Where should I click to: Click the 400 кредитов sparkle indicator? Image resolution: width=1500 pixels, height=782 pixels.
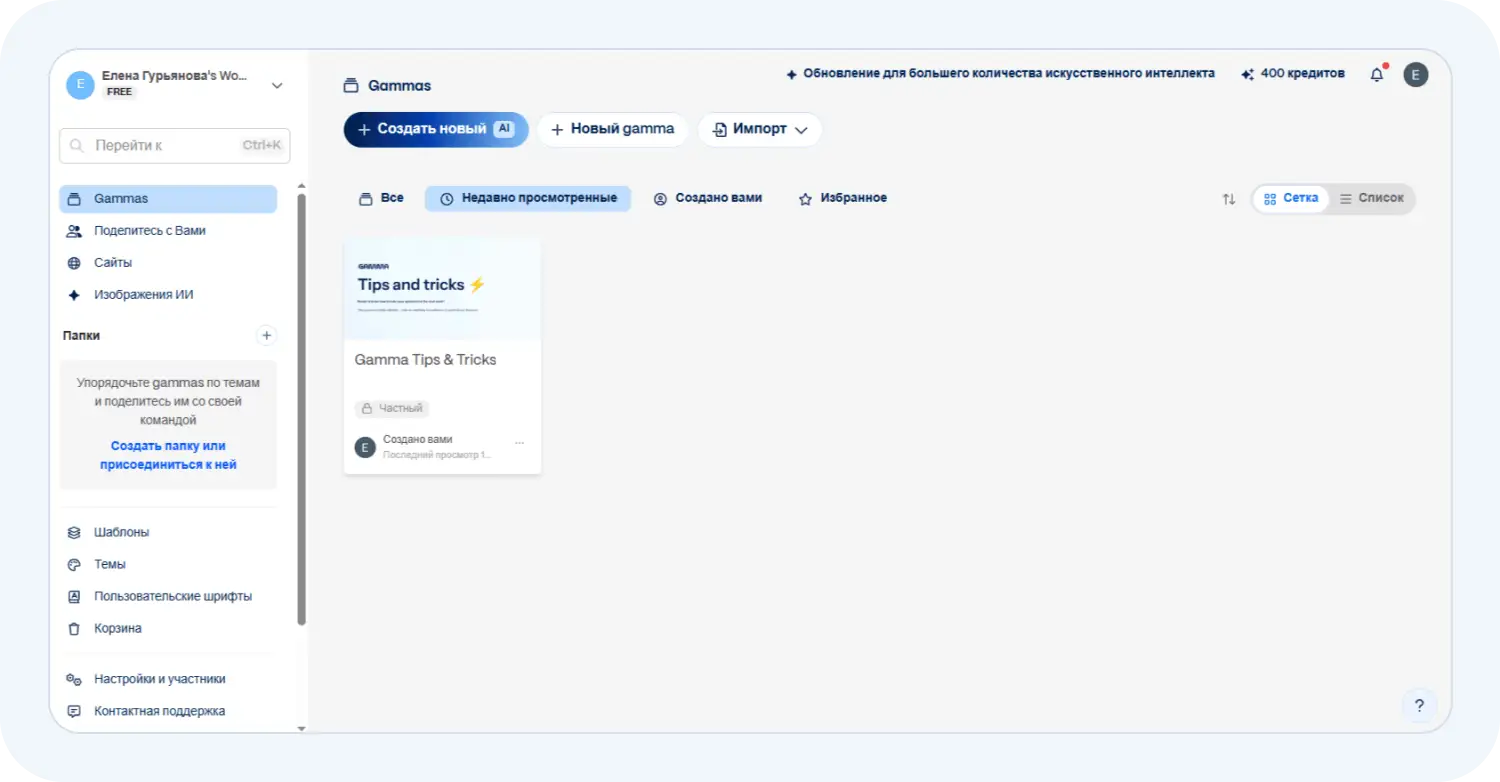[x=1293, y=74]
